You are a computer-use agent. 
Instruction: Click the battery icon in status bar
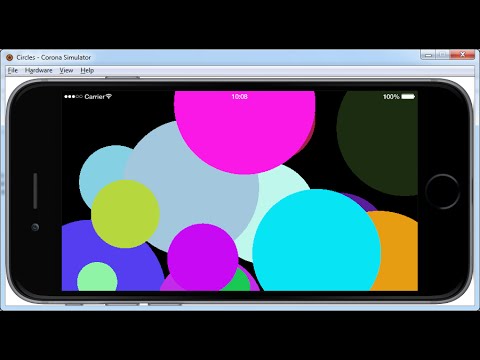tap(408, 97)
